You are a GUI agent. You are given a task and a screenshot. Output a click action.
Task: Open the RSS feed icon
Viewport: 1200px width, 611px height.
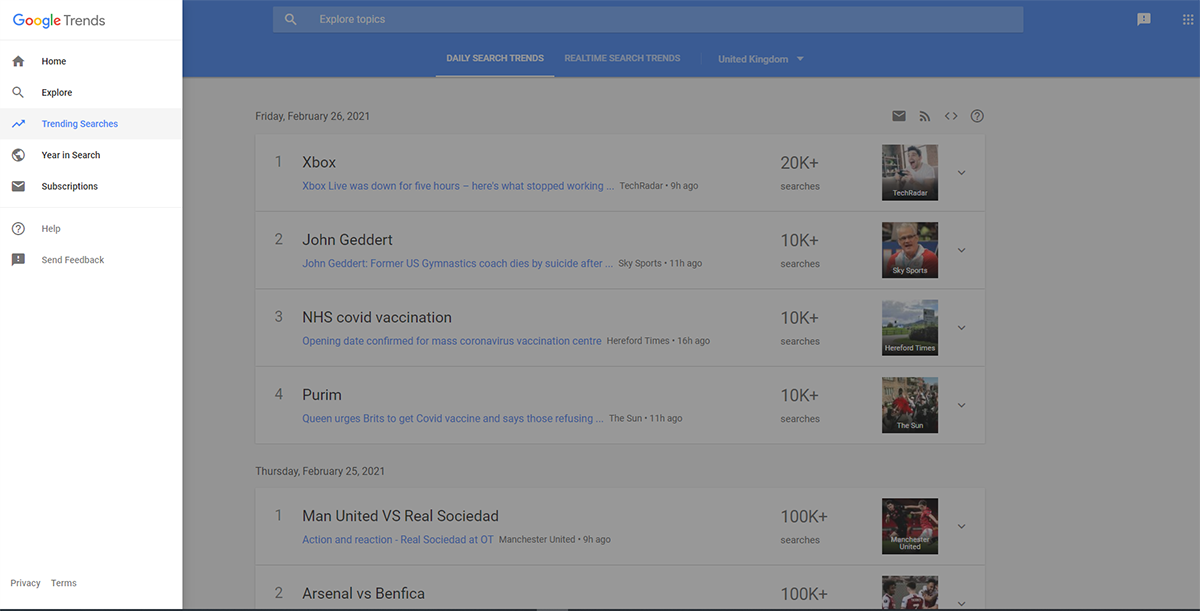pos(925,116)
